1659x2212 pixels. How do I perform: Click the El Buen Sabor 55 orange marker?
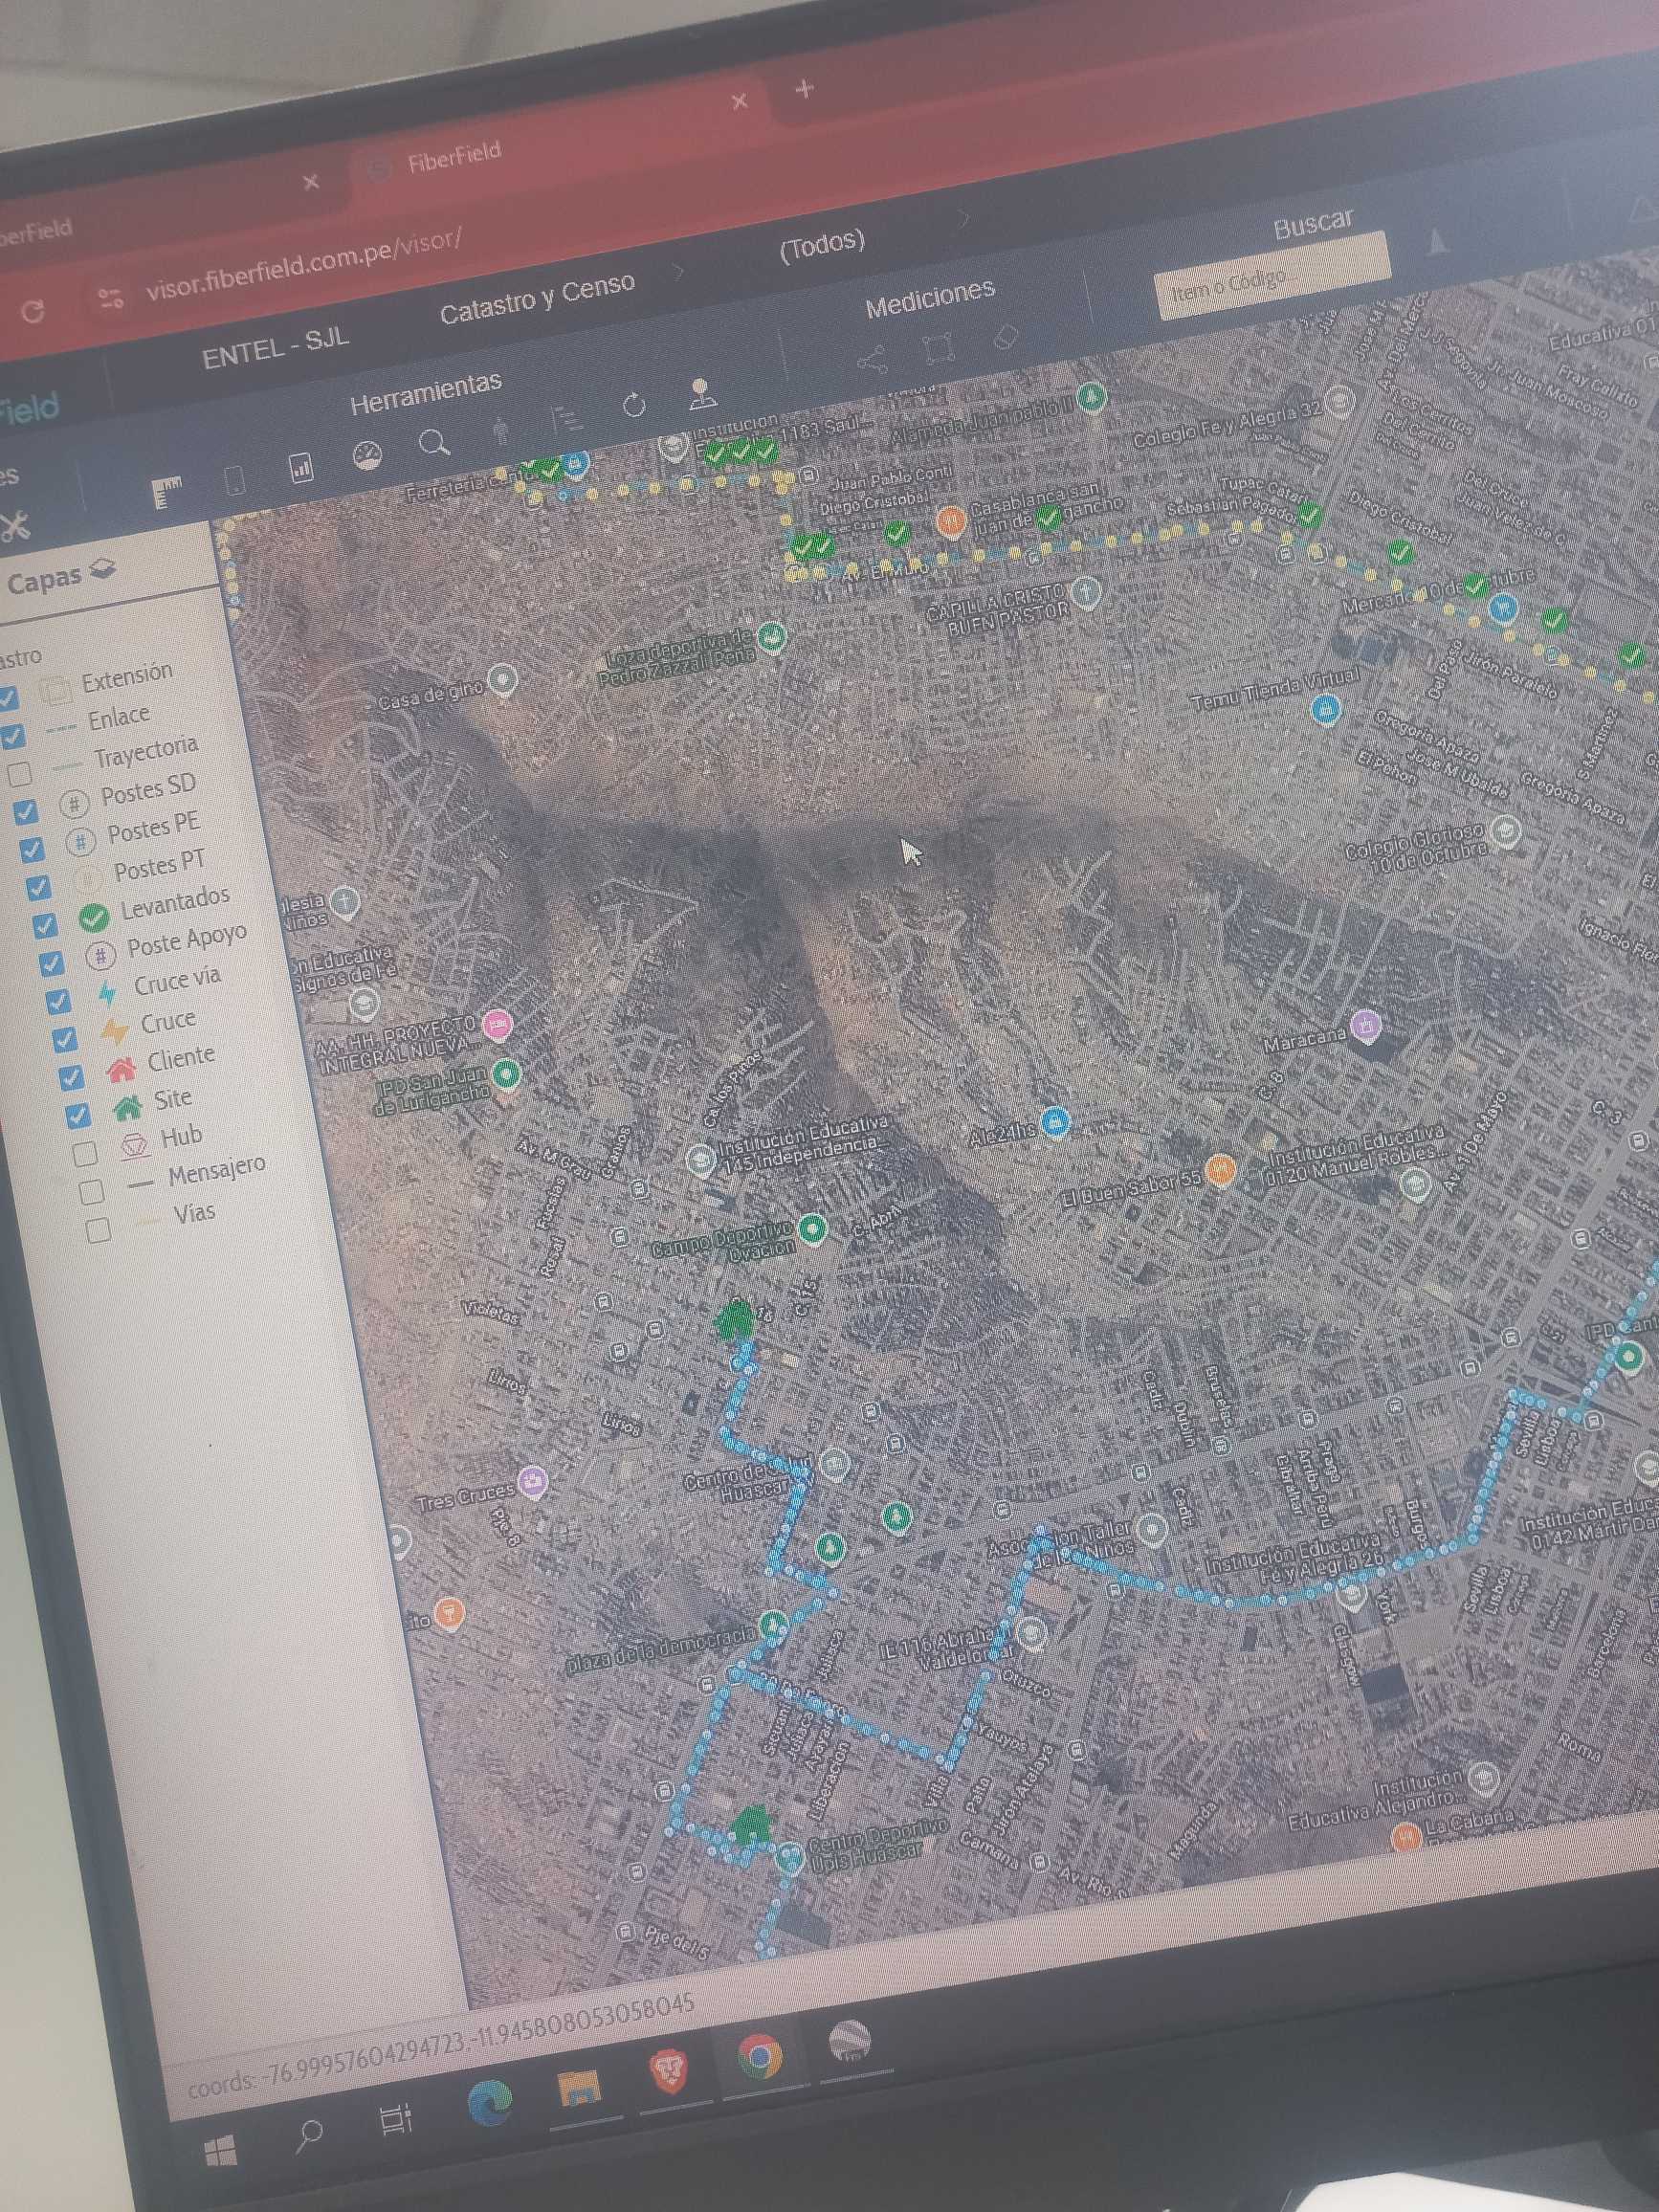coord(1219,1168)
